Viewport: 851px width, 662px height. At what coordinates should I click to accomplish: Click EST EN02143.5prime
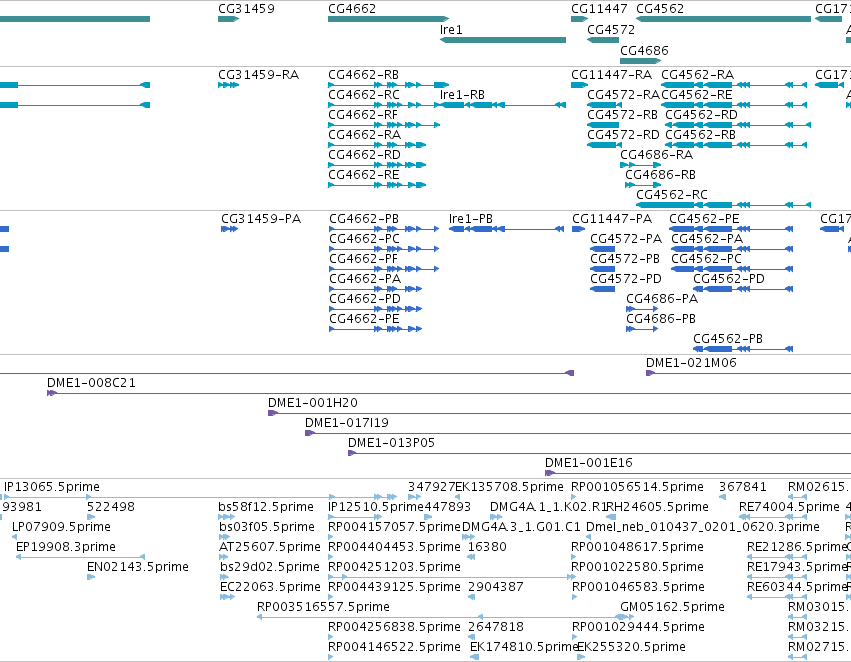[x=138, y=567]
